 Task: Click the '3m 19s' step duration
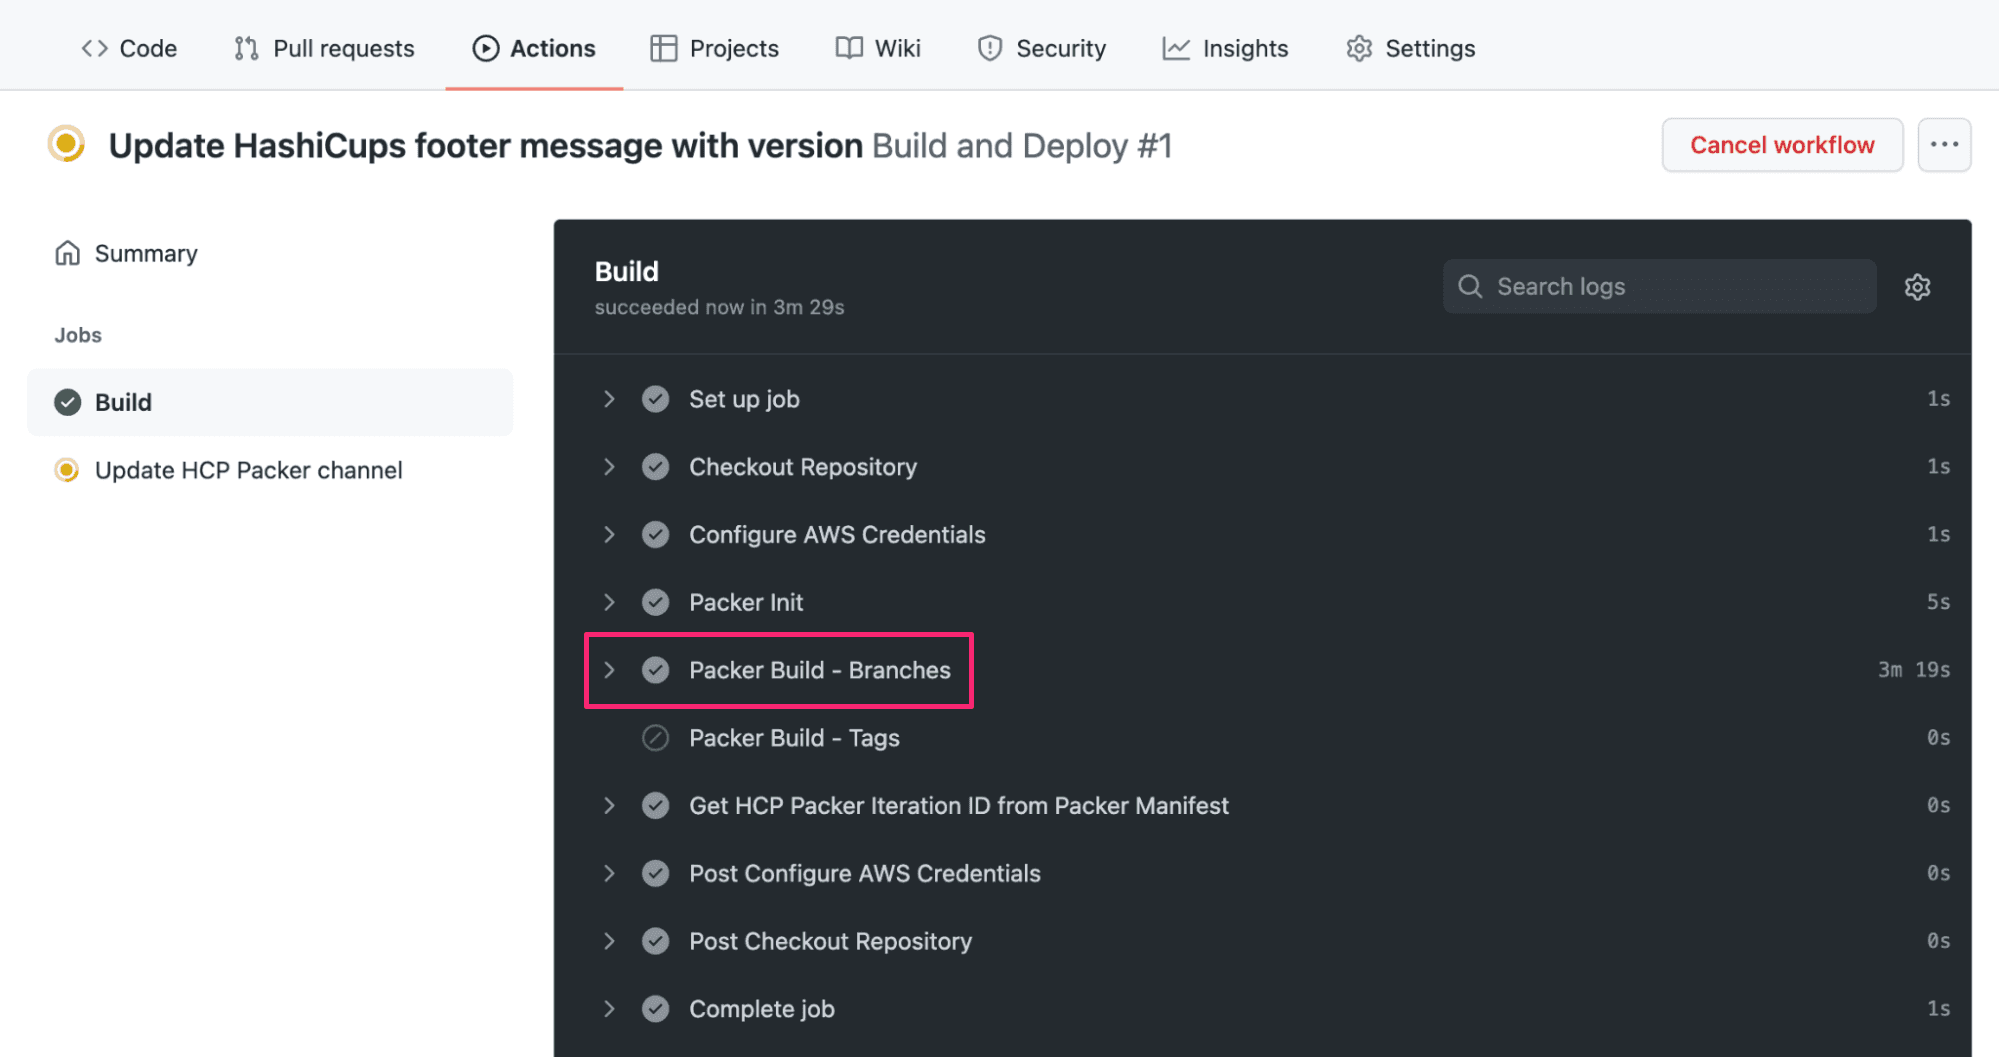pos(1914,670)
